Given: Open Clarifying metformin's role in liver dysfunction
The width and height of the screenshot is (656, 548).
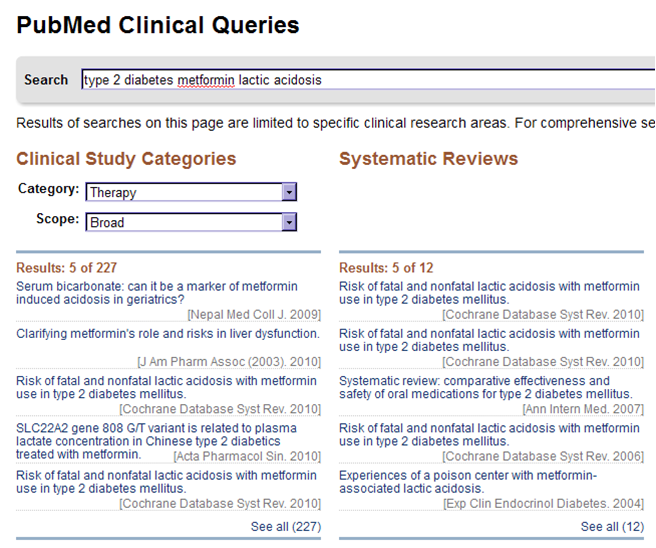Looking at the screenshot, I should [168, 333].
